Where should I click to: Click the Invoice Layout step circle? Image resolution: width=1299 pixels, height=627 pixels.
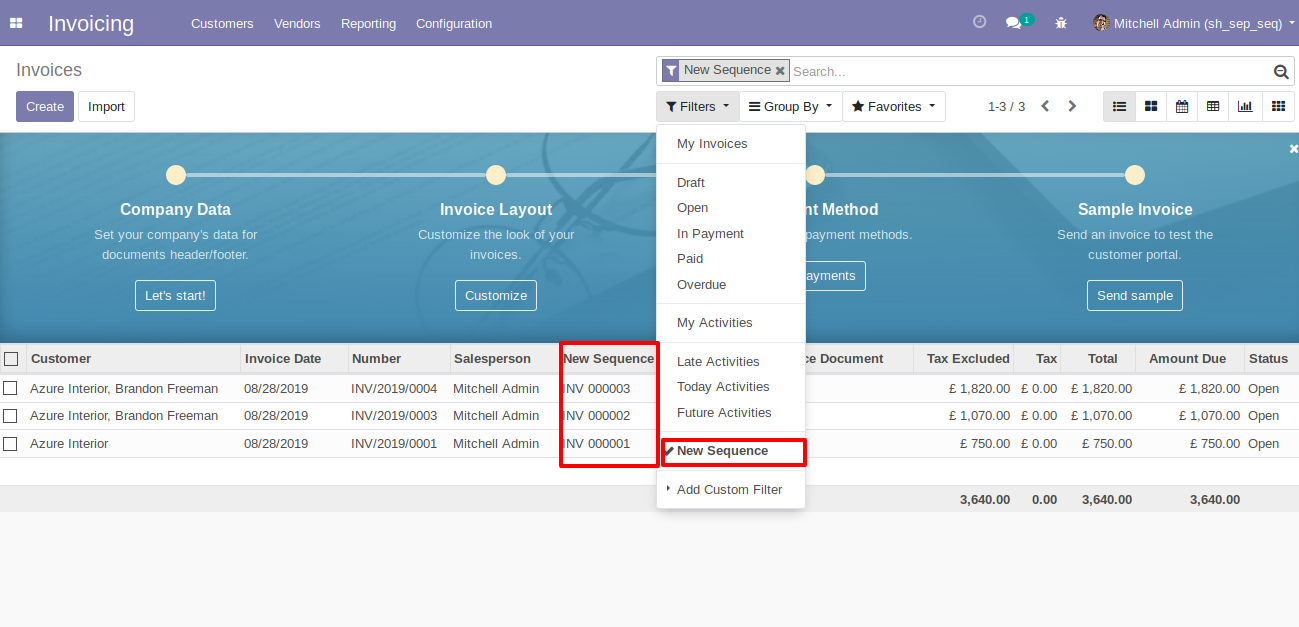496,175
